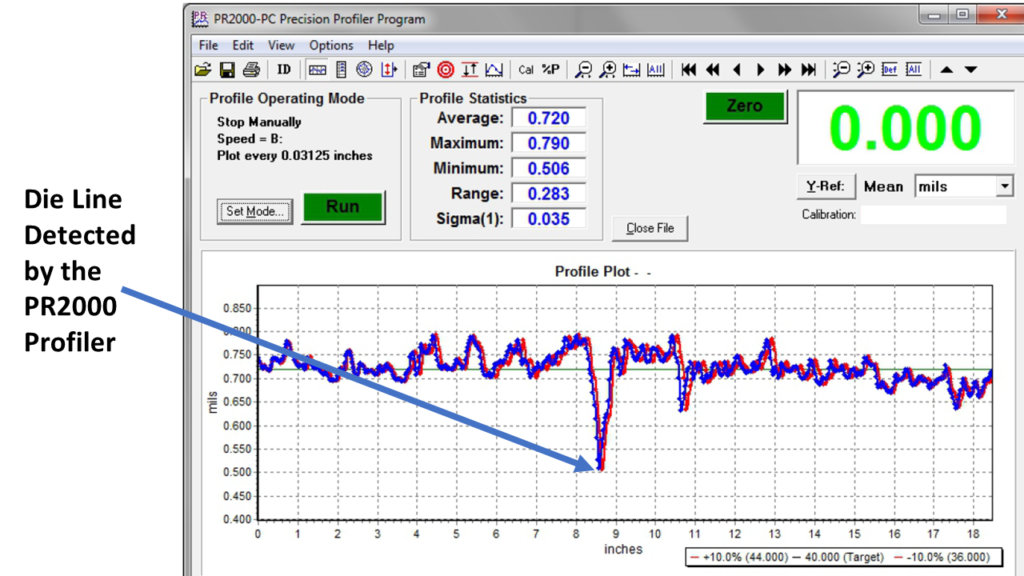
Task: Skip to first record with rewind icon
Action: tap(688, 69)
